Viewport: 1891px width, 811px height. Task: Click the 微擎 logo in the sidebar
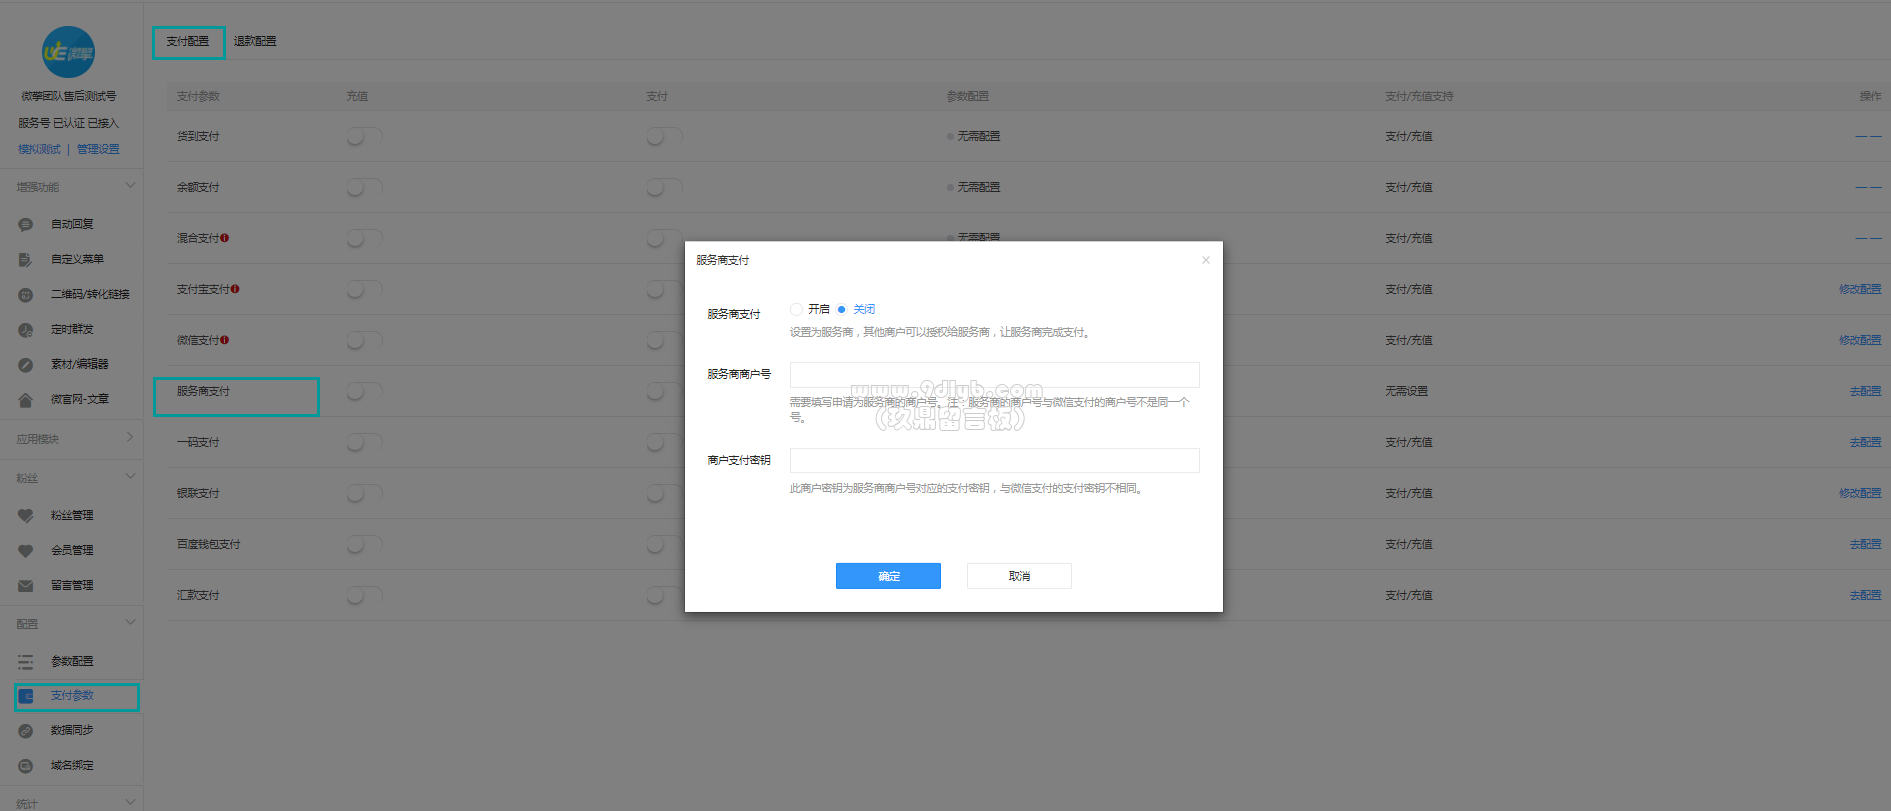(x=68, y=52)
